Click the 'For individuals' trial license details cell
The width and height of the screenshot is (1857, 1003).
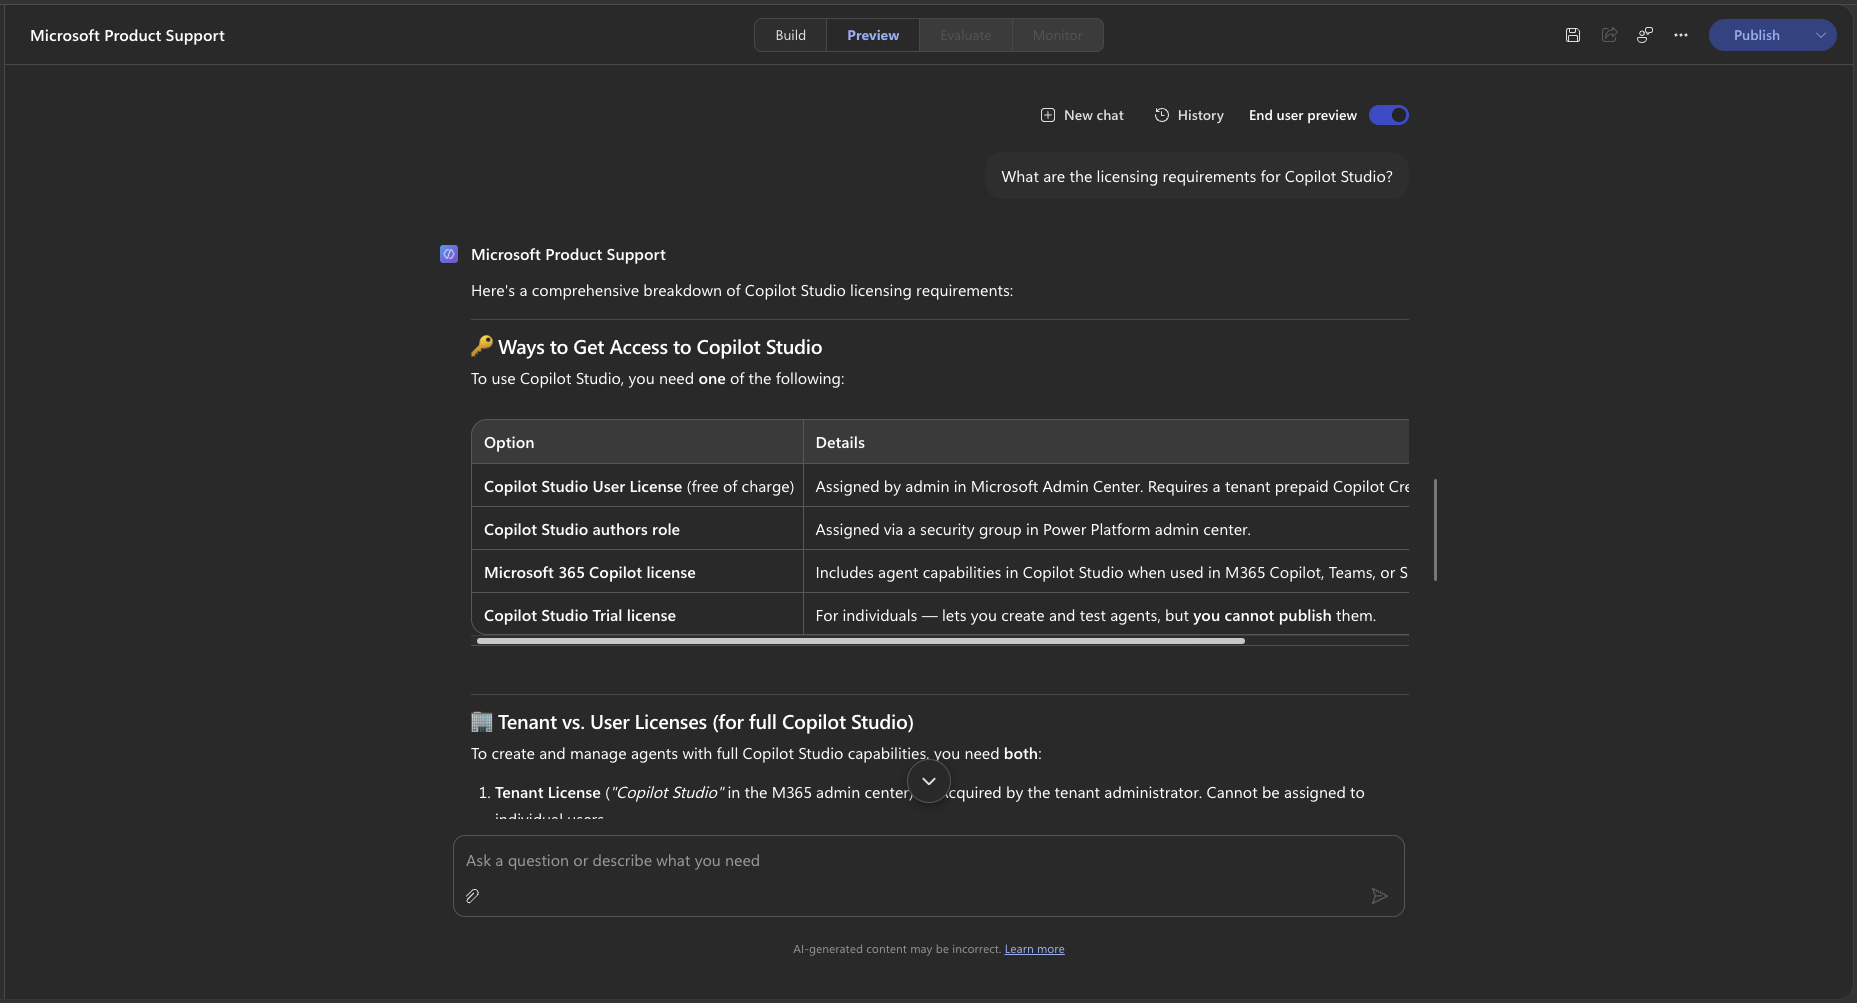(x=1106, y=615)
